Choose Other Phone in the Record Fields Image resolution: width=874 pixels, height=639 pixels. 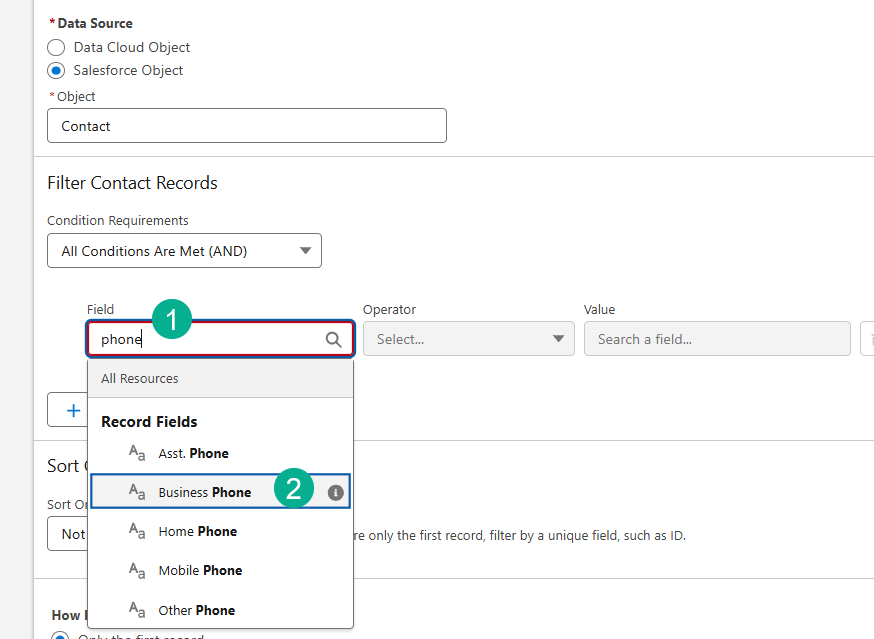pyautogui.click(x=197, y=610)
